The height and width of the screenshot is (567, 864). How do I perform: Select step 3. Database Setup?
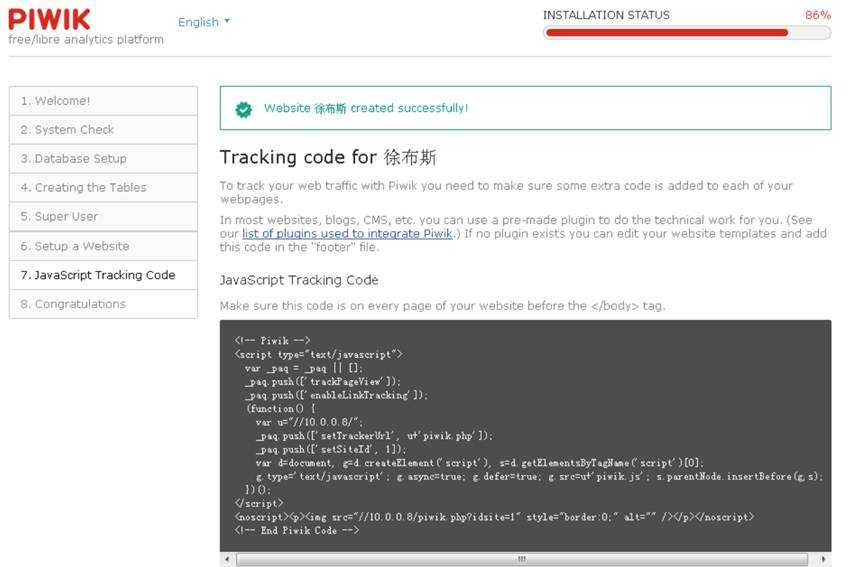point(103,159)
